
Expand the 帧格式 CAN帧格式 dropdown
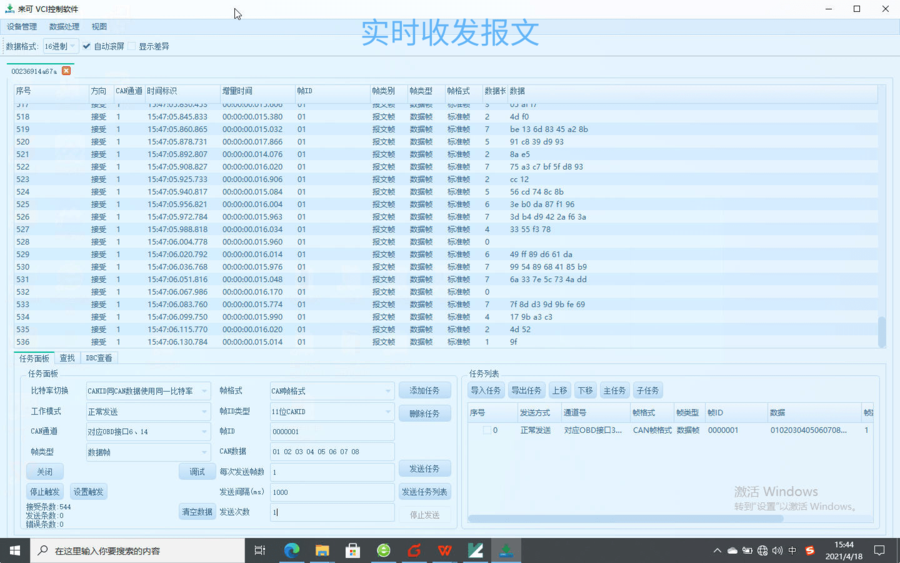[332, 391]
